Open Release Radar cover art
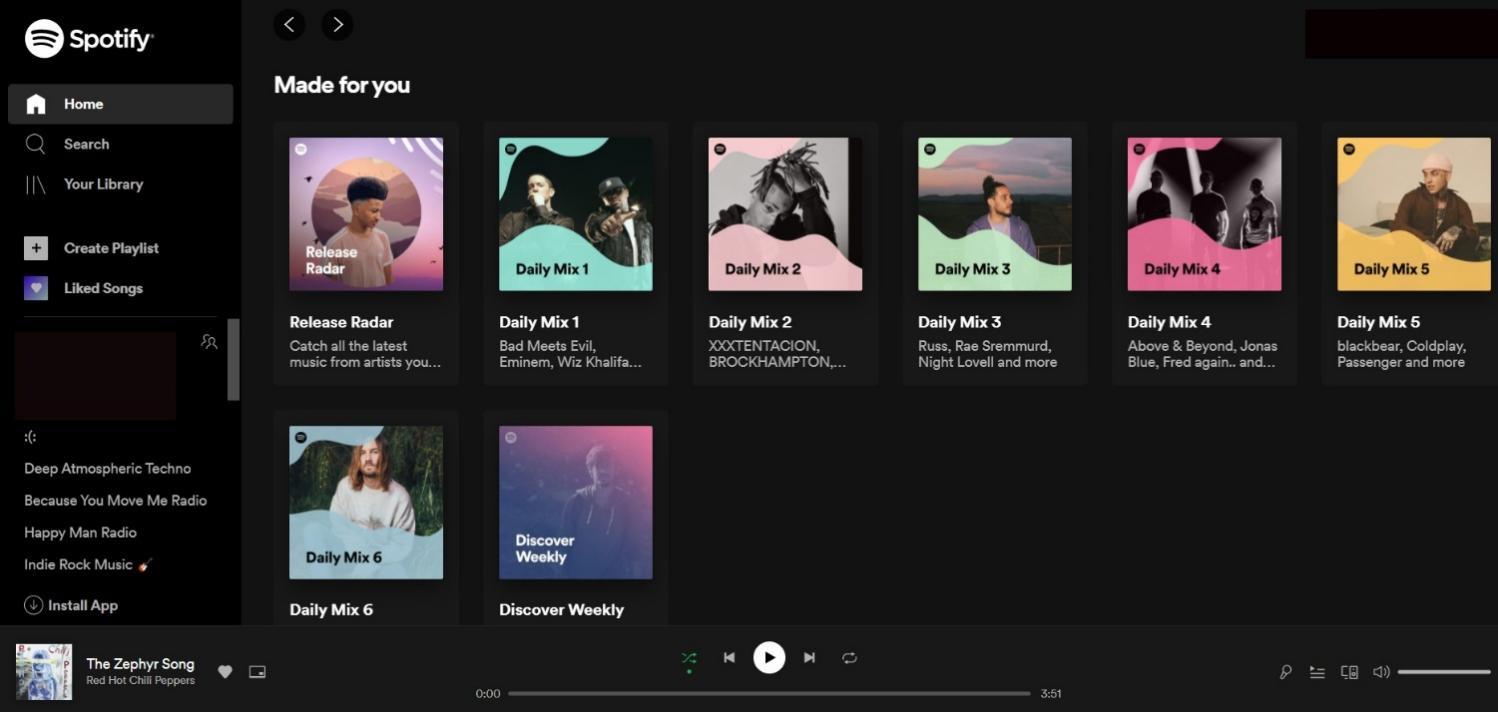1498x712 pixels. (x=366, y=214)
